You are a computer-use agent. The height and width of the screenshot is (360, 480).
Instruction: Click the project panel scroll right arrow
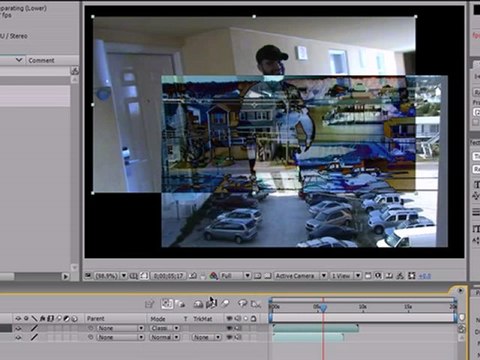click(66, 276)
